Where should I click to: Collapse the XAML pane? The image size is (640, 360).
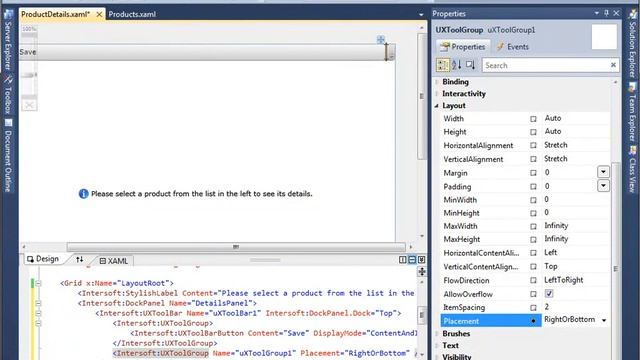(x=421, y=260)
